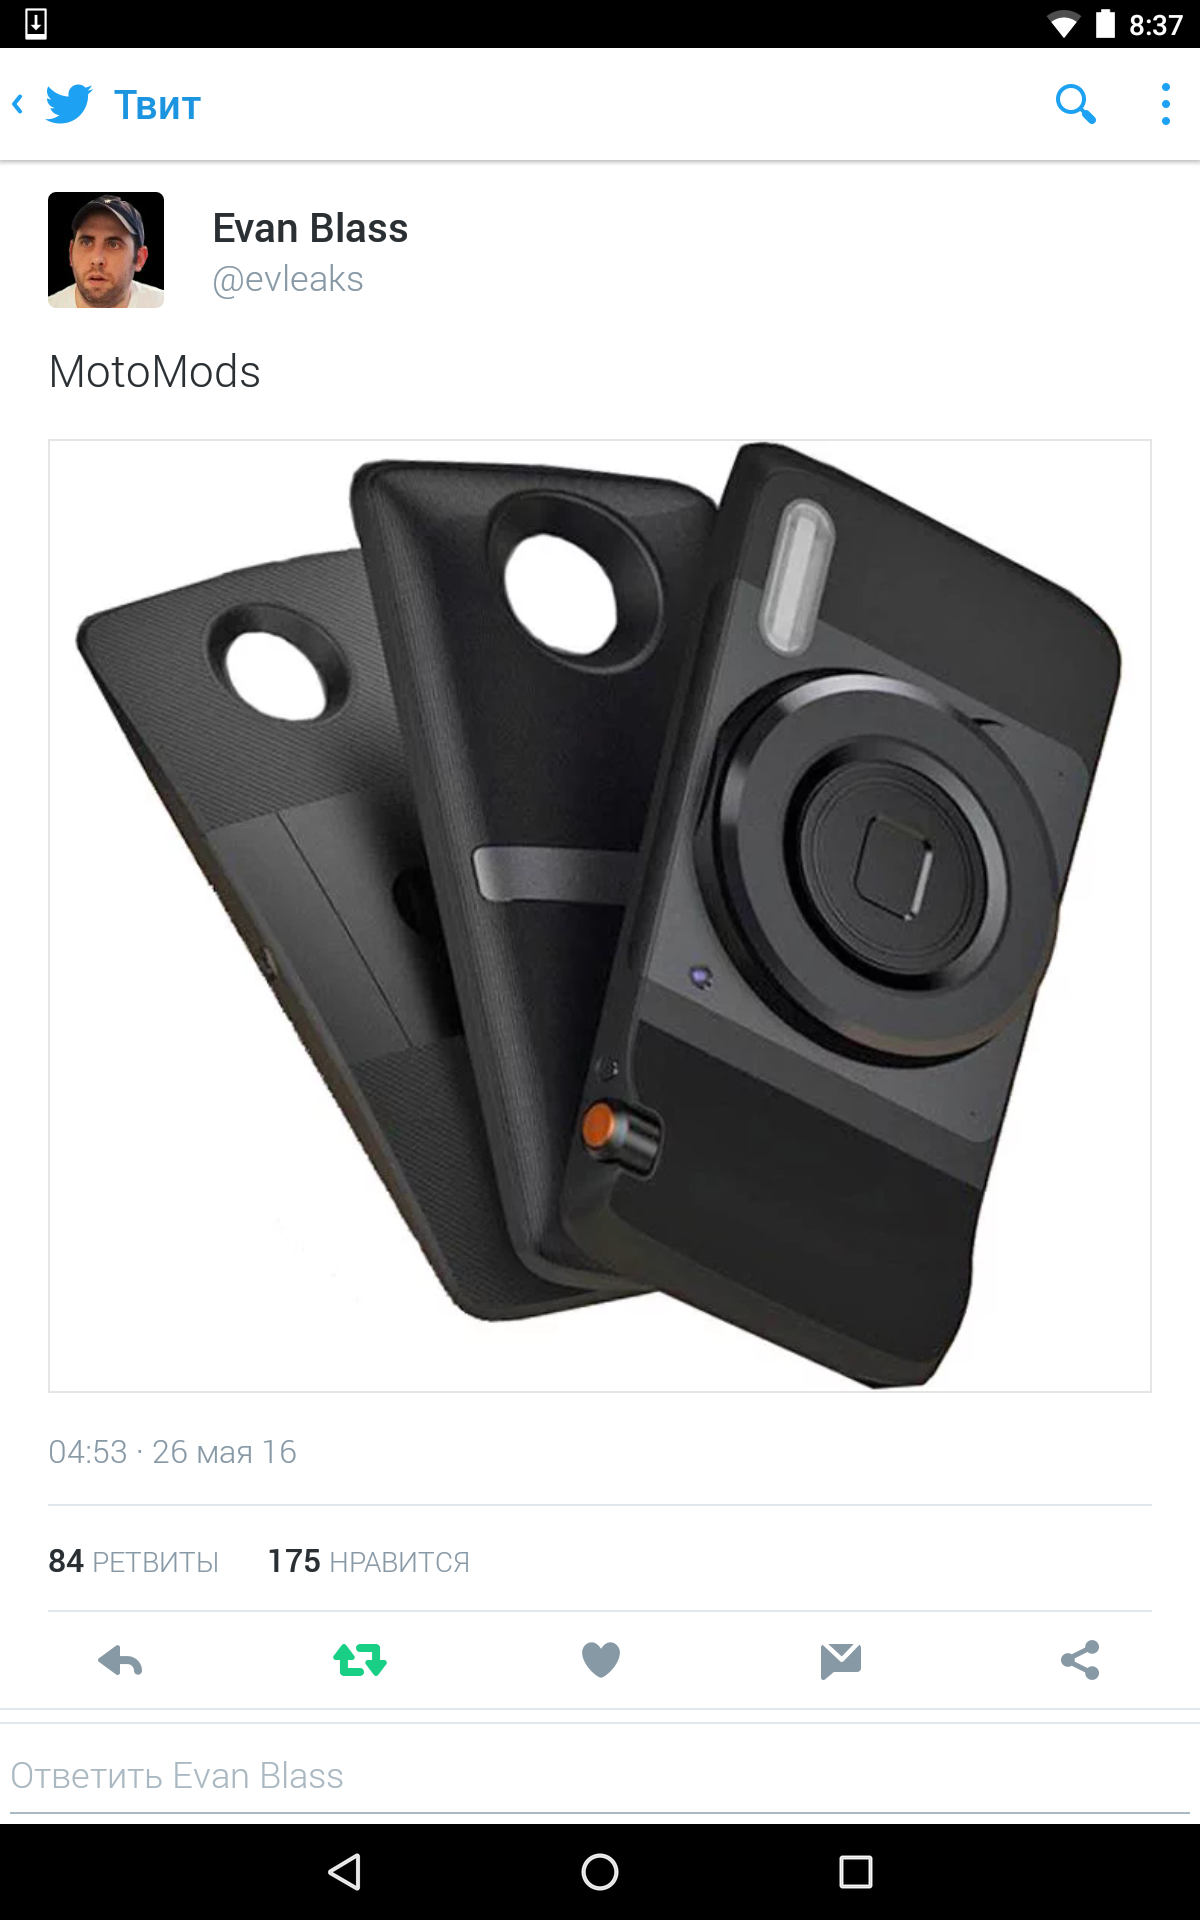Reply using the arrow icon
Screen dimensions: 1200x1920
click(120, 1661)
